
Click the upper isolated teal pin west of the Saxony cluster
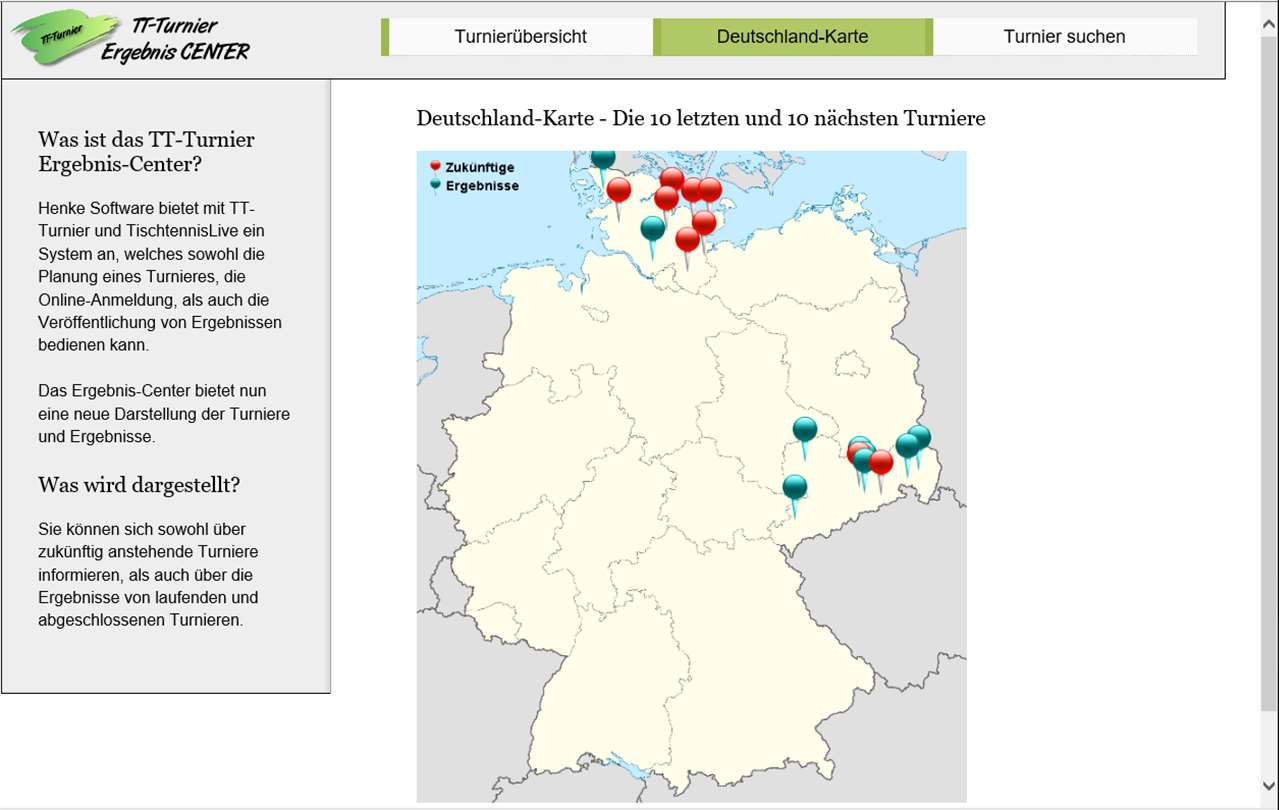[805, 430]
